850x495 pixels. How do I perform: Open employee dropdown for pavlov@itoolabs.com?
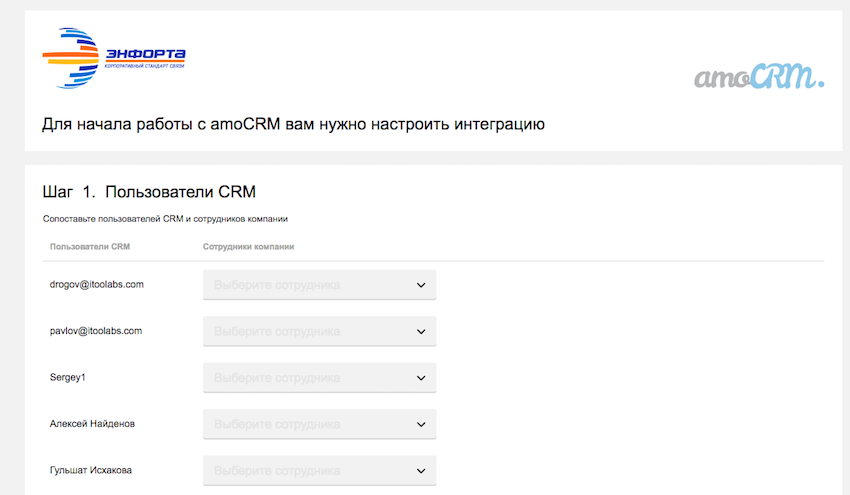point(319,331)
